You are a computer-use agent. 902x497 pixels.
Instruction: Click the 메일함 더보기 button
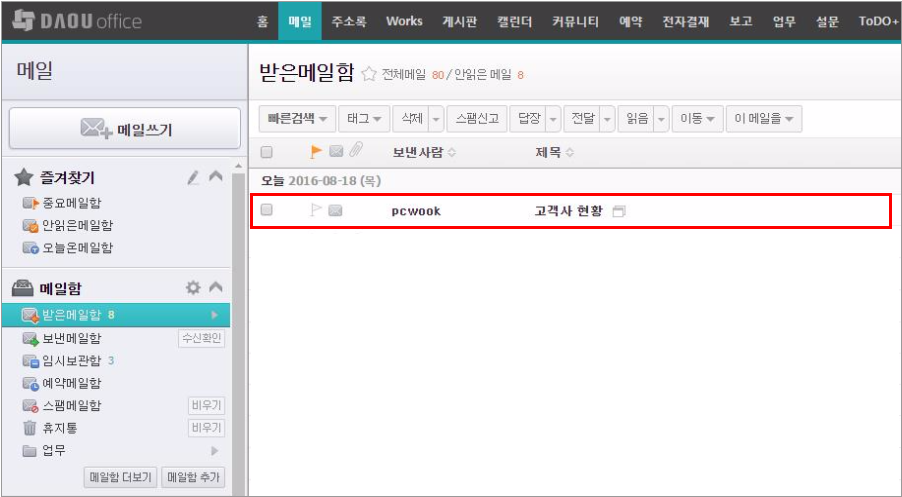[121, 477]
